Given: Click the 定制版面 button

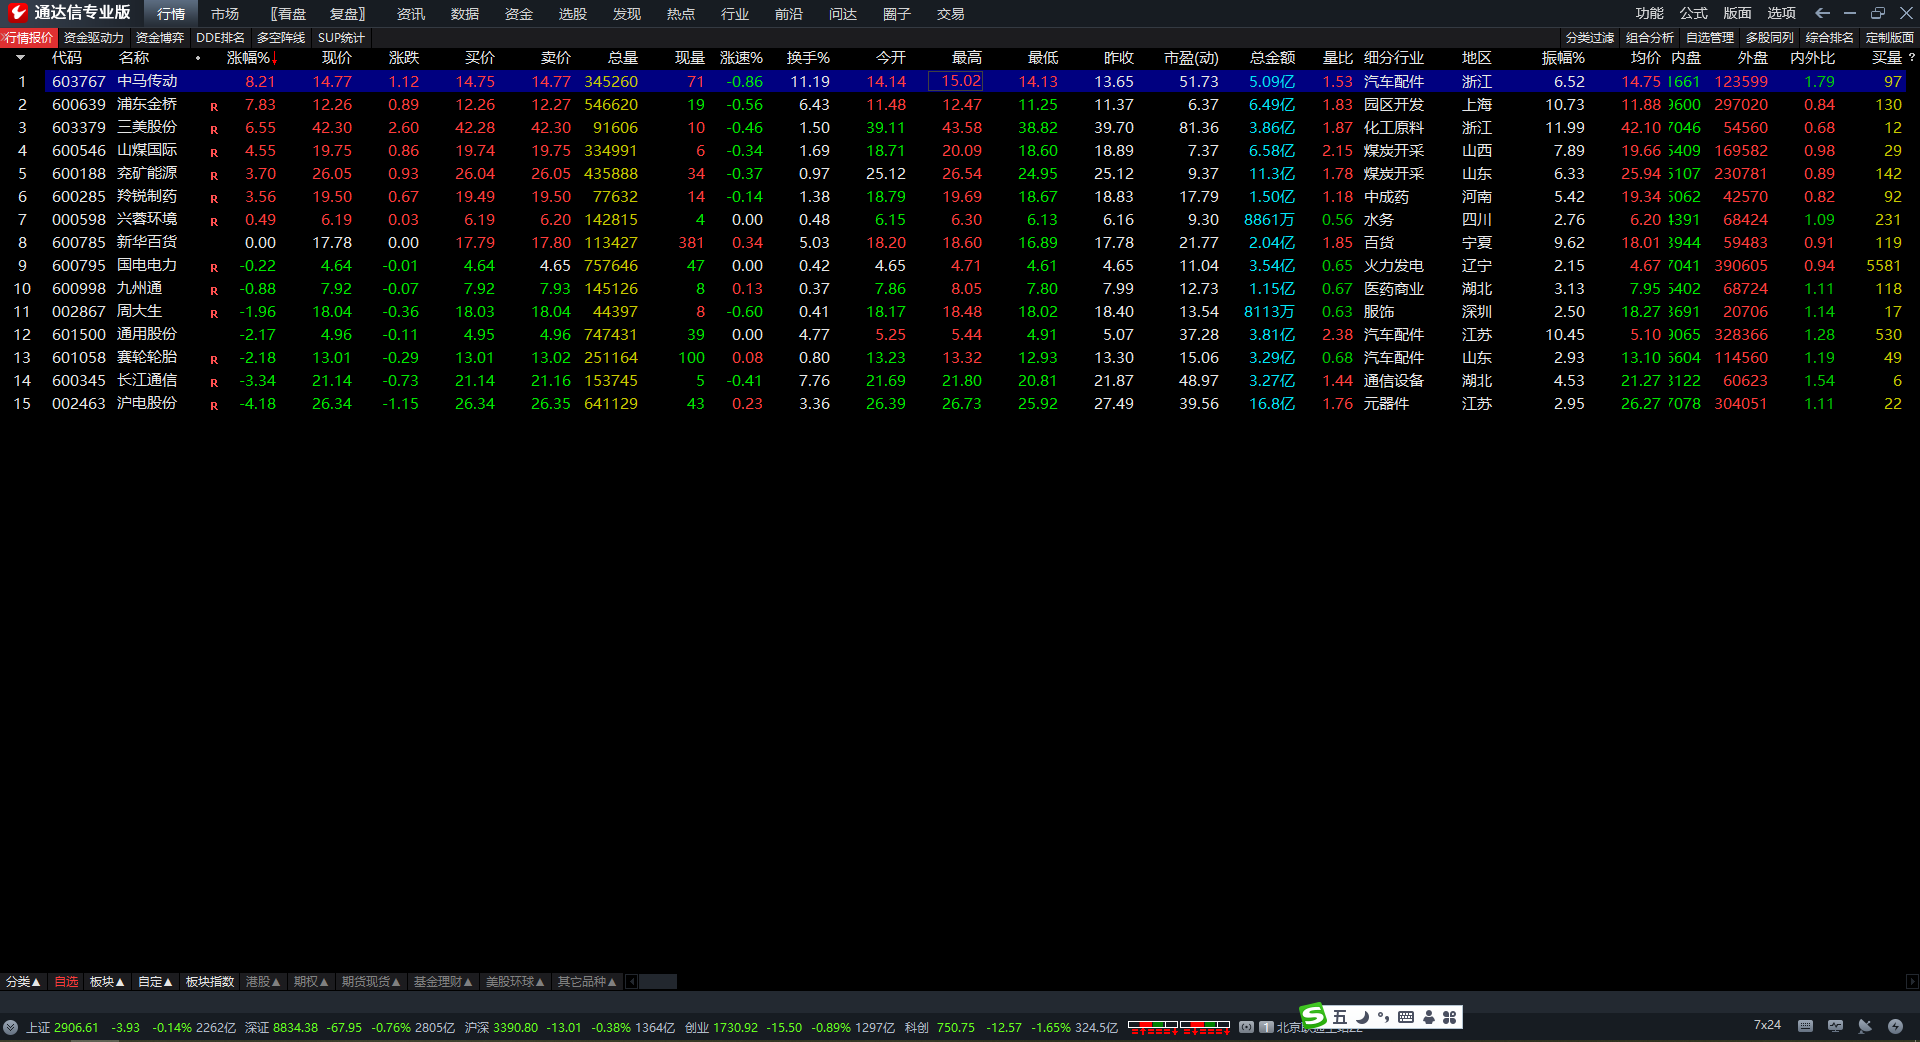Looking at the screenshot, I should click(x=1890, y=37).
